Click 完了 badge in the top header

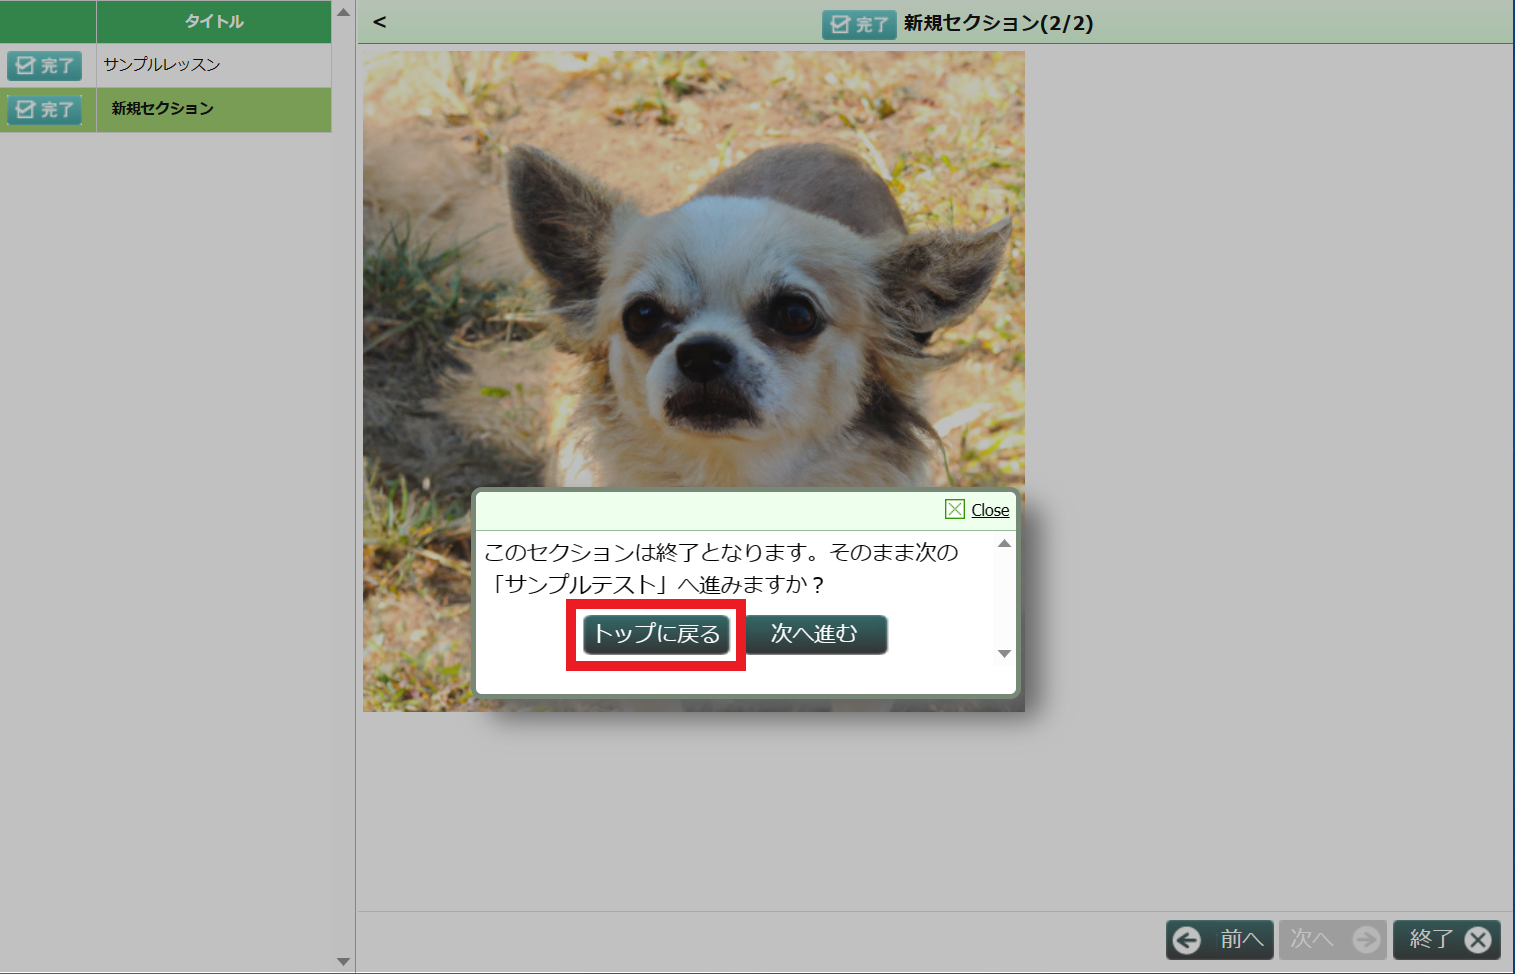tap(859, 24)
